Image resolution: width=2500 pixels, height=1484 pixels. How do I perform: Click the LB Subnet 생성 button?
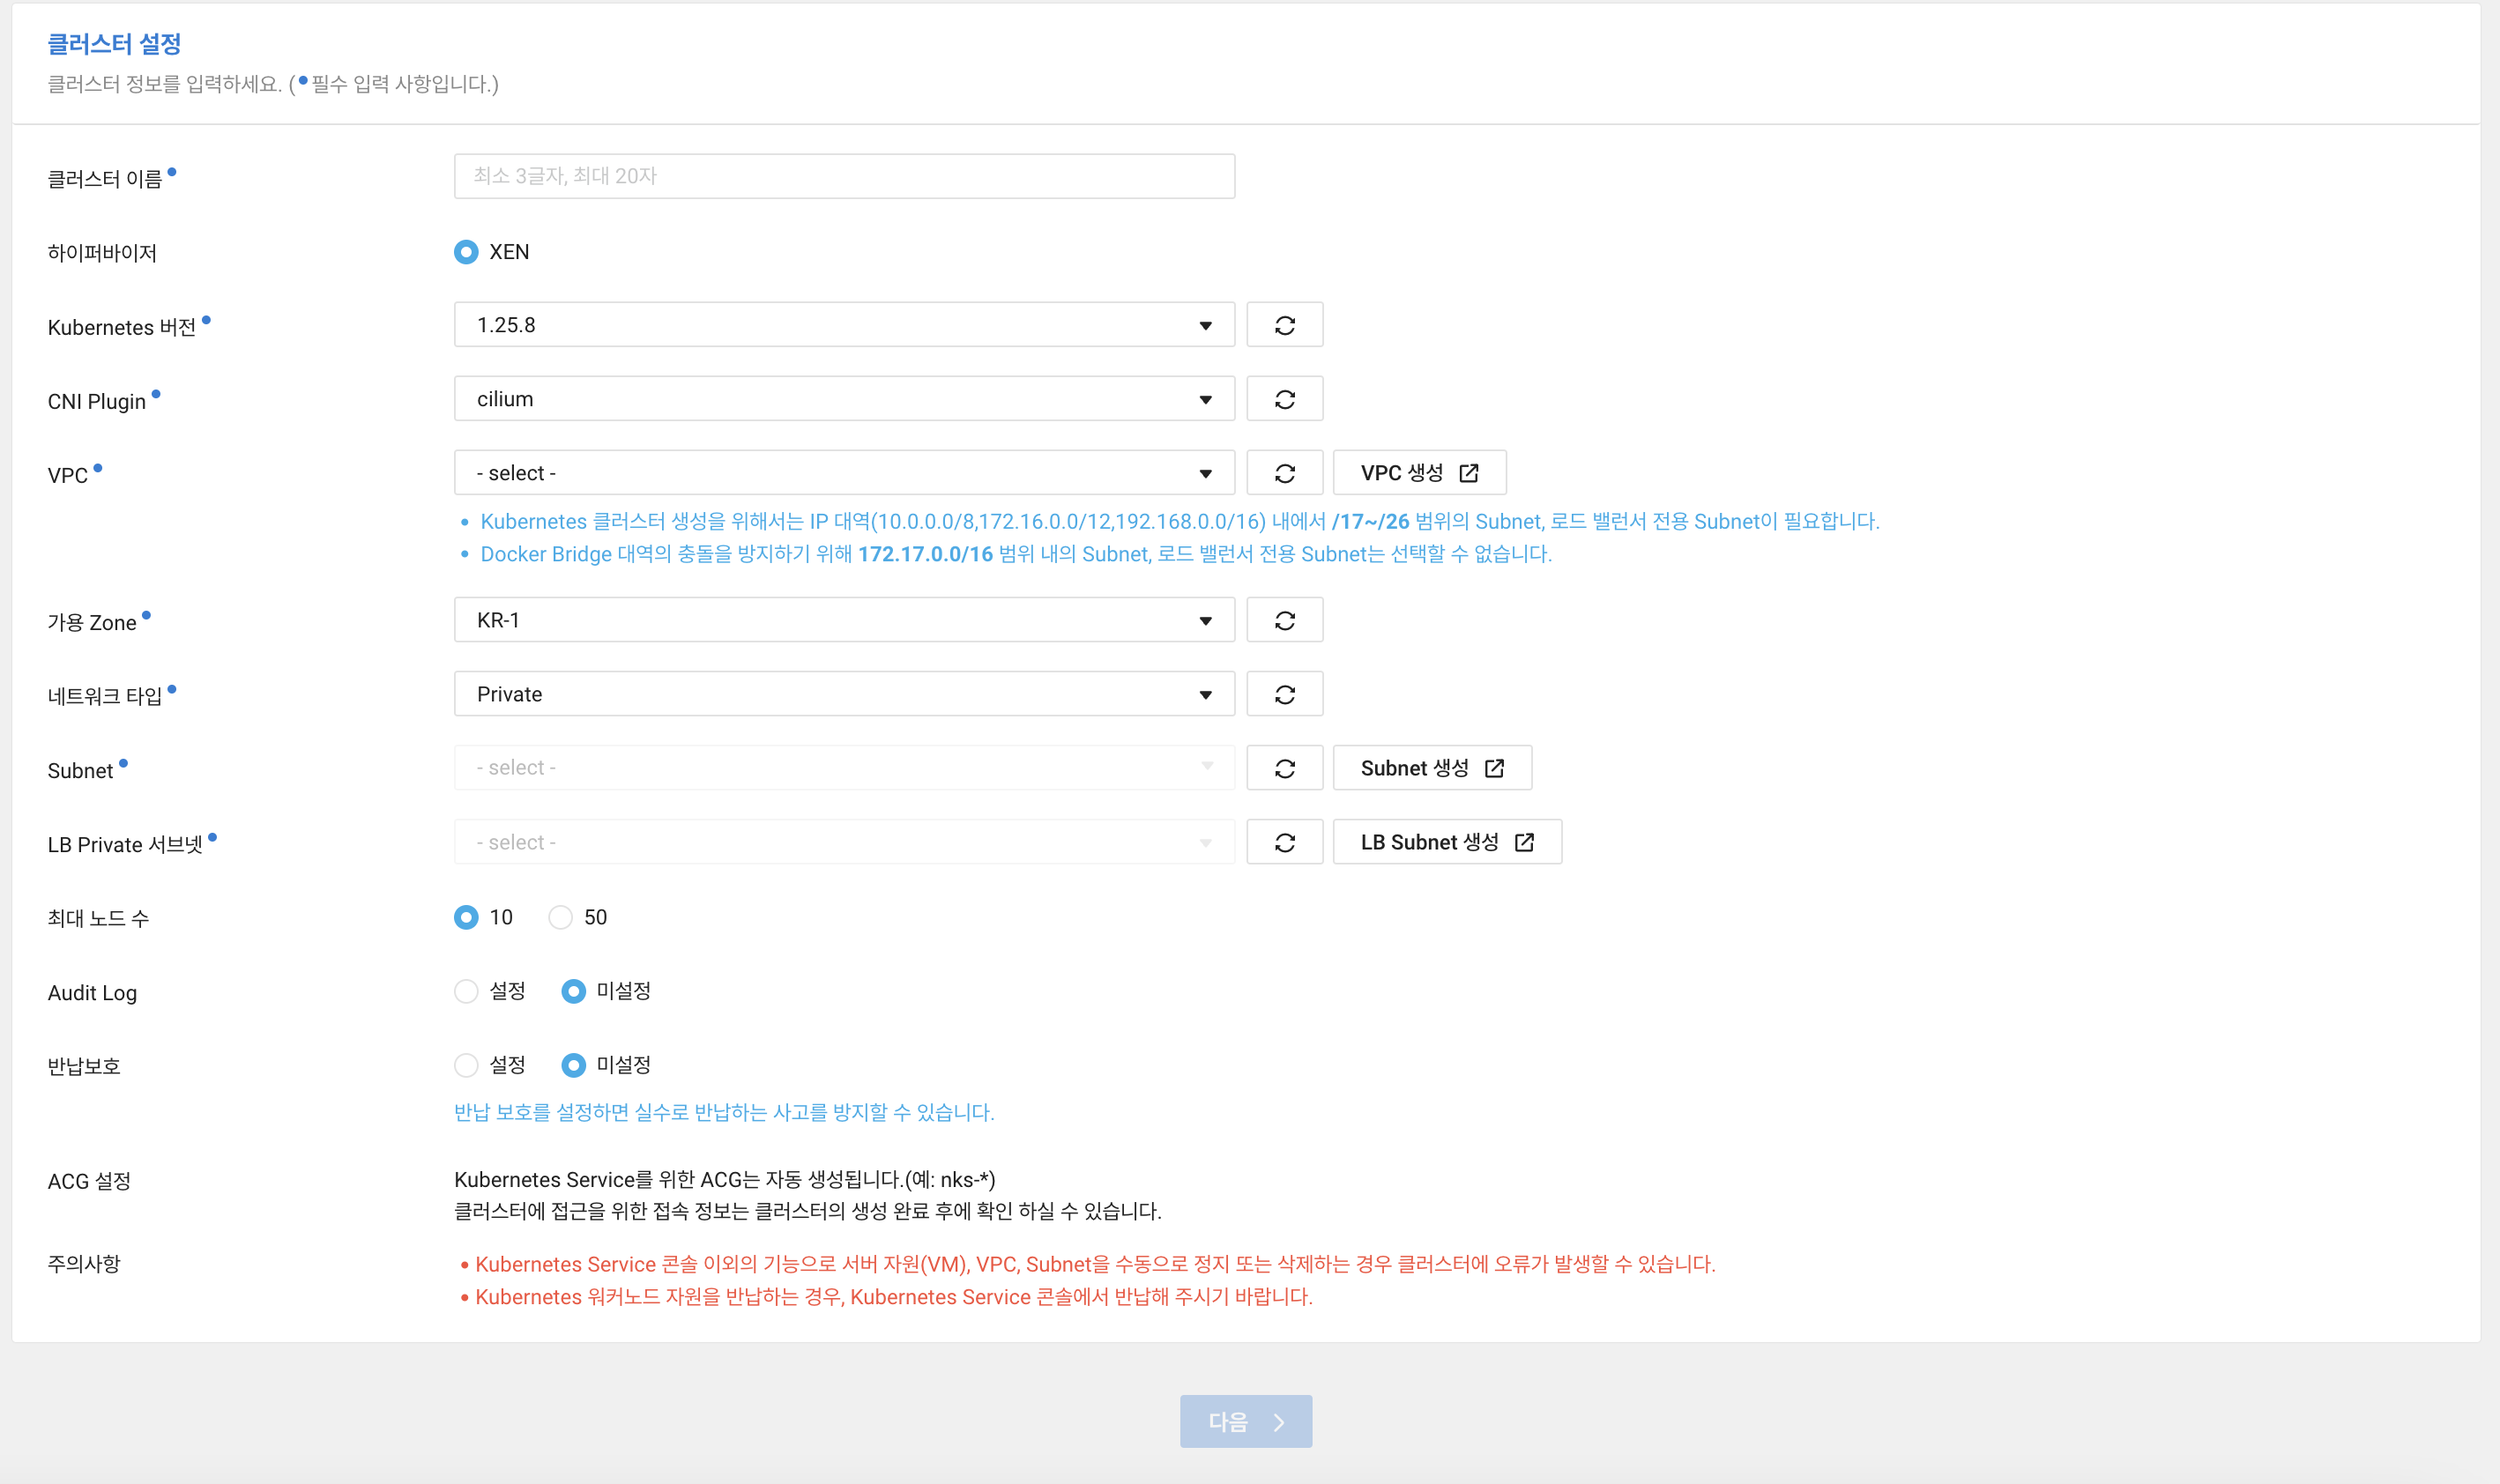(x=1446, y=842)
